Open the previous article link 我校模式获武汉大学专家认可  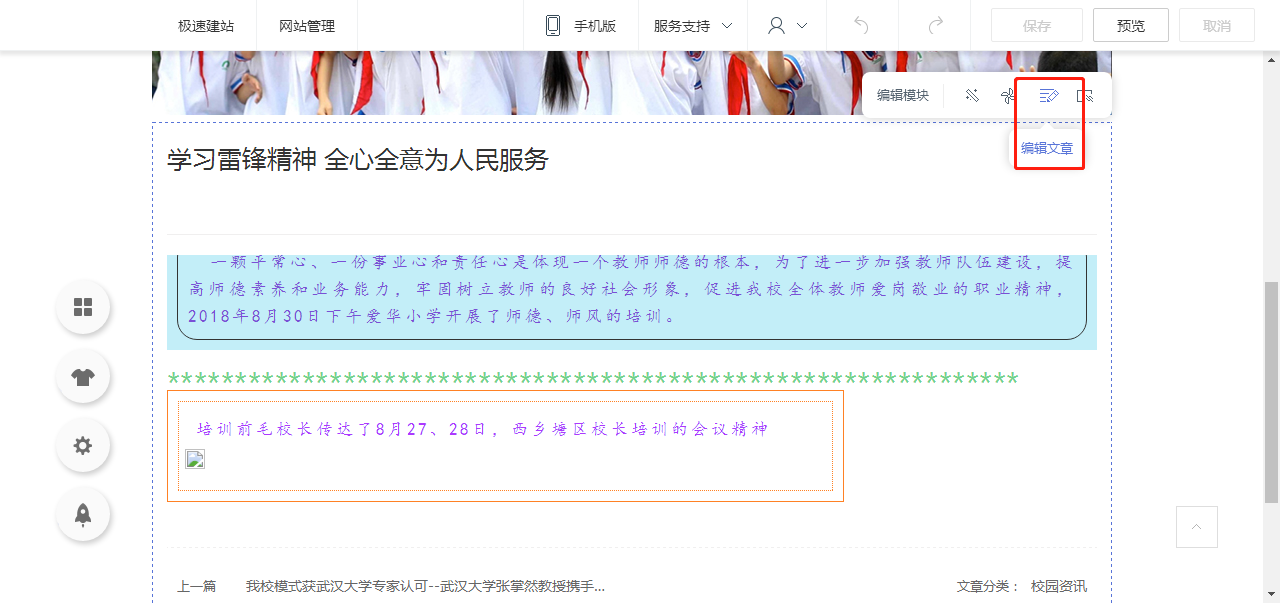point(425,586)
